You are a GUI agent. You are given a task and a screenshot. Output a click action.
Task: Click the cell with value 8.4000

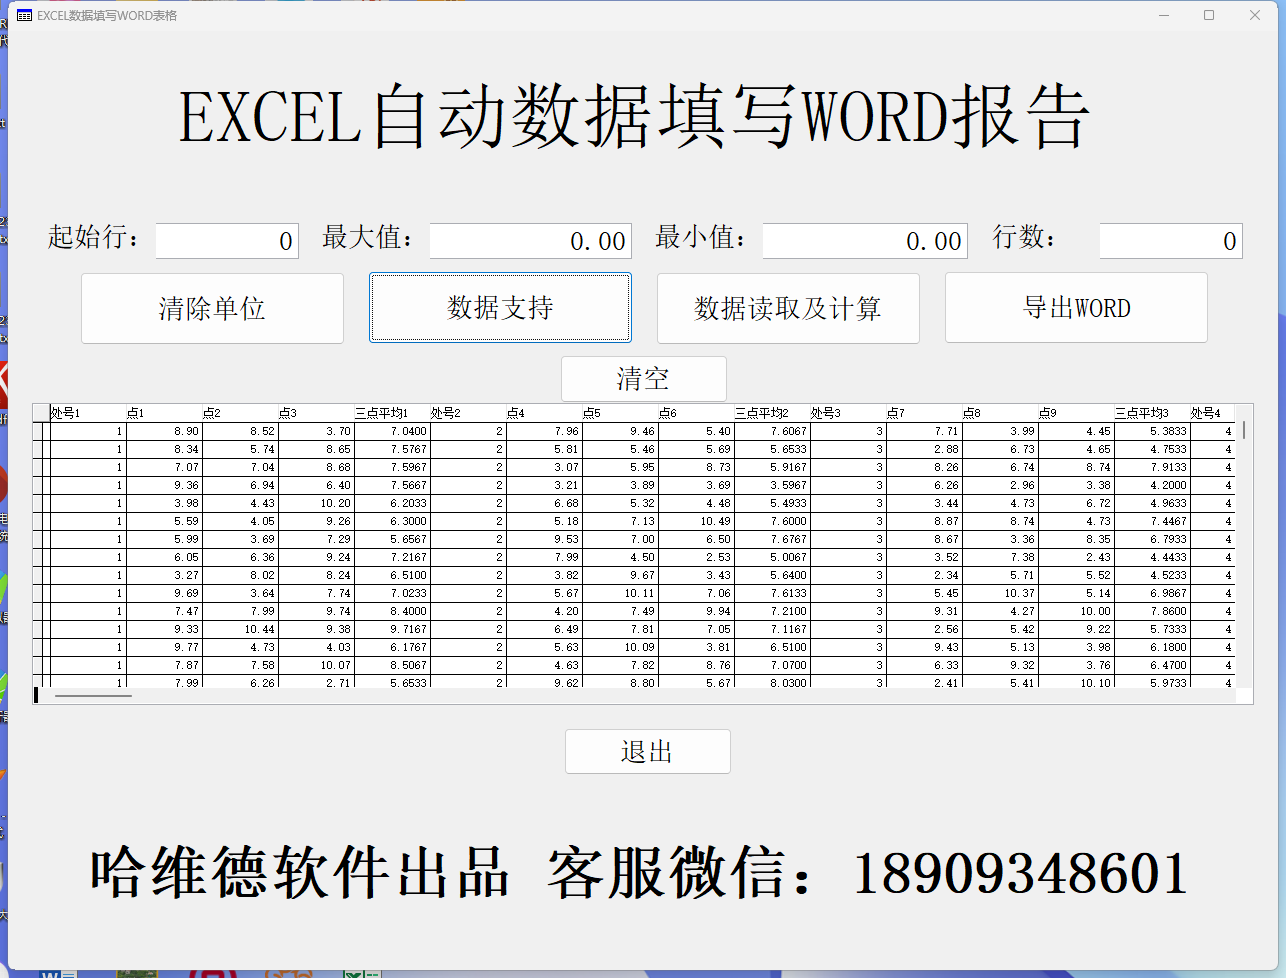(x=392, y=611)
